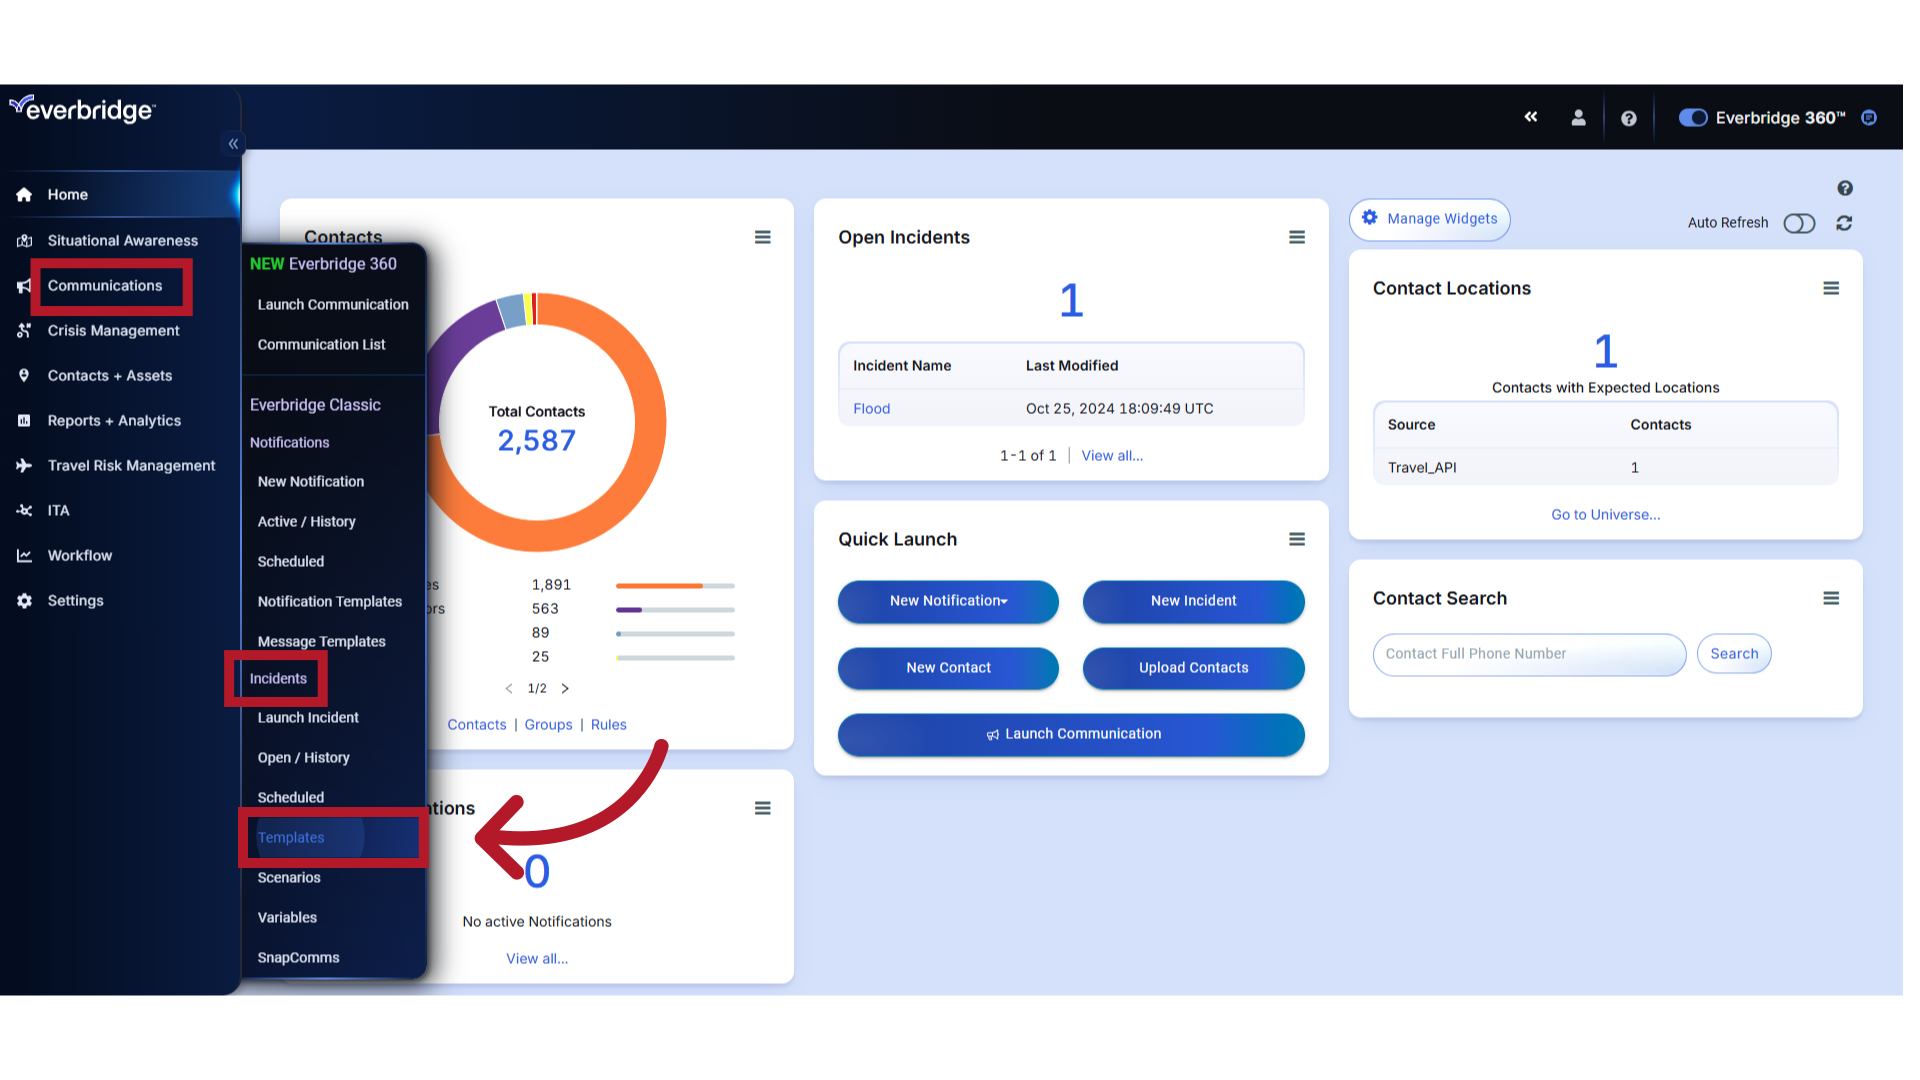The width and height of the screenshot is (1920, 1080).
Task: Click the Go to Universe link
Action: point(1605,515)
